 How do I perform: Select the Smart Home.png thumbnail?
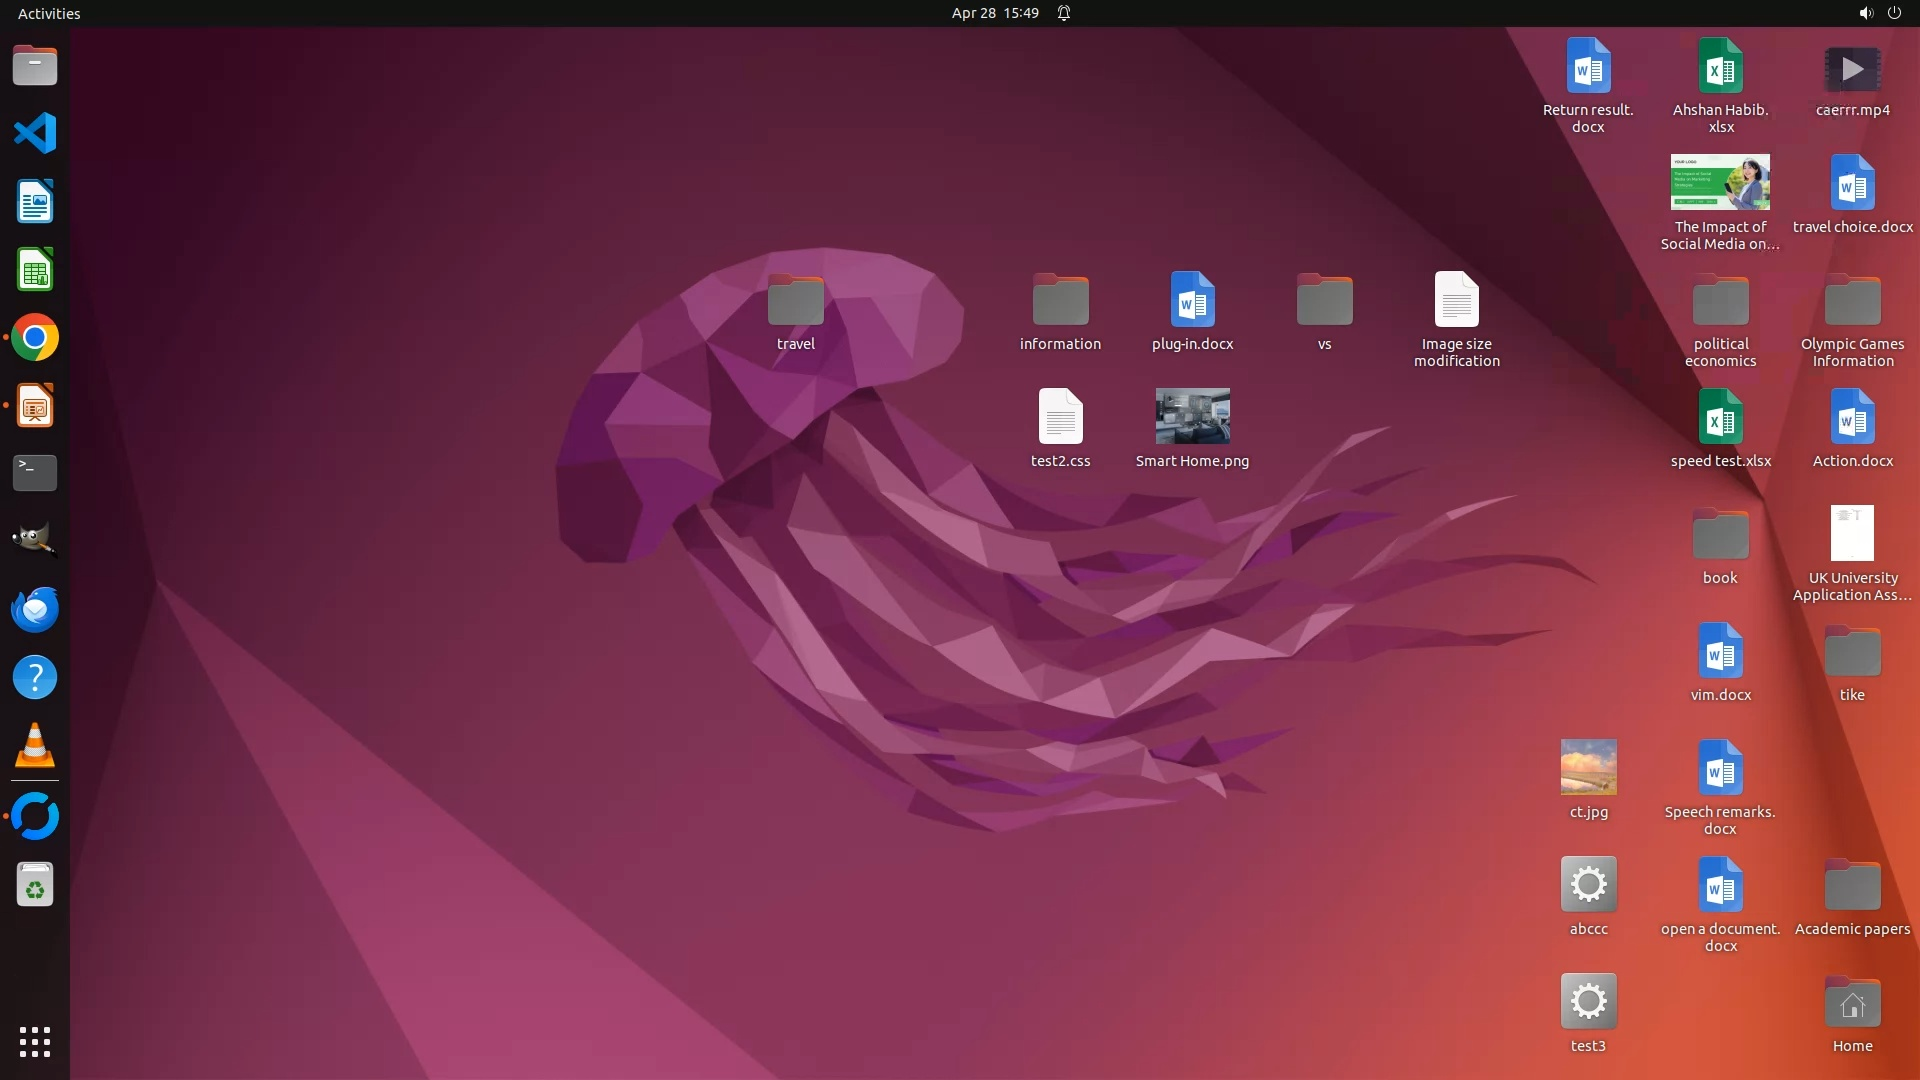(1192, 416)
